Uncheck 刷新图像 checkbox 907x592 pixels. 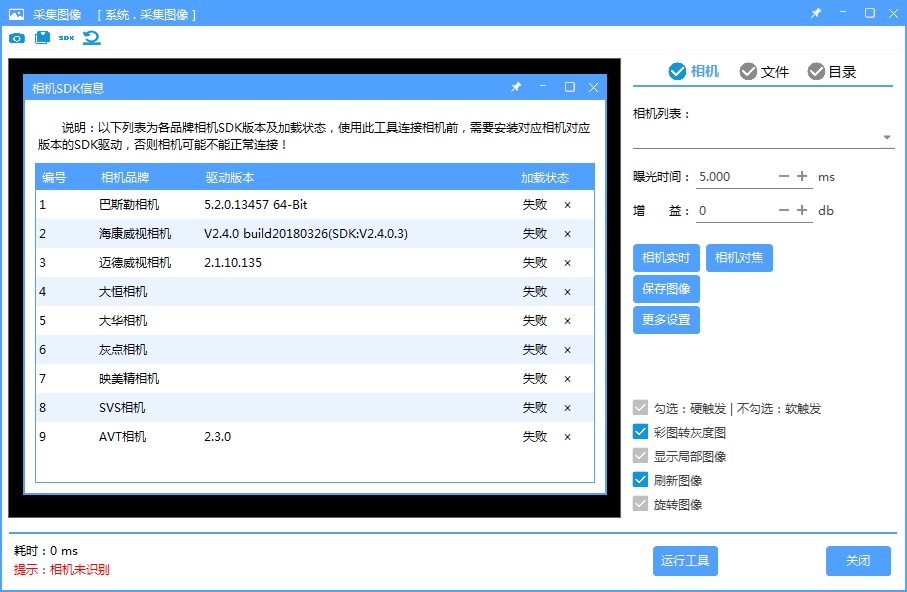point(640,480)
